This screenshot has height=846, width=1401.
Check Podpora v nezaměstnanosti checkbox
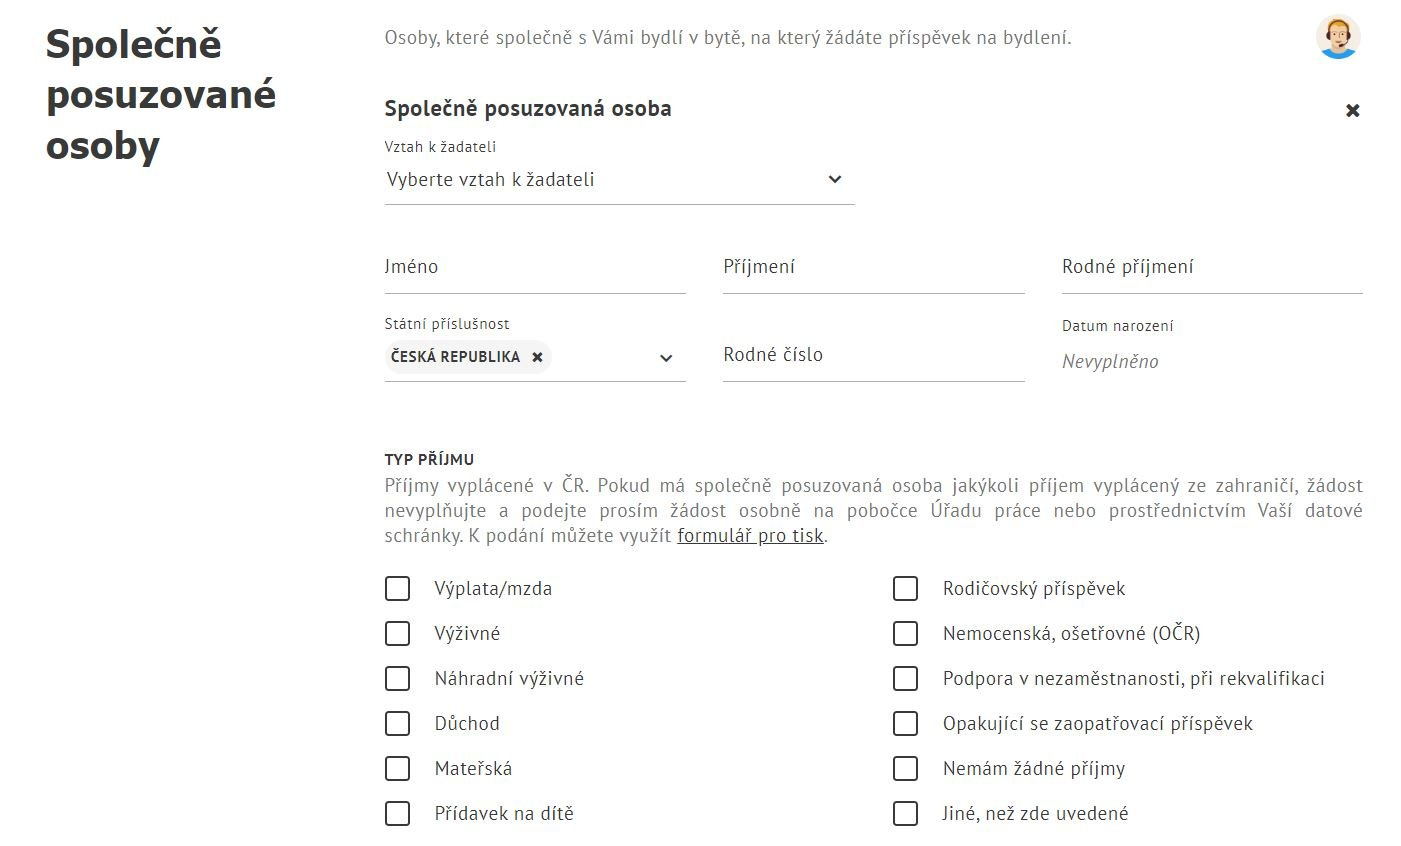click(x=905, y=678)
